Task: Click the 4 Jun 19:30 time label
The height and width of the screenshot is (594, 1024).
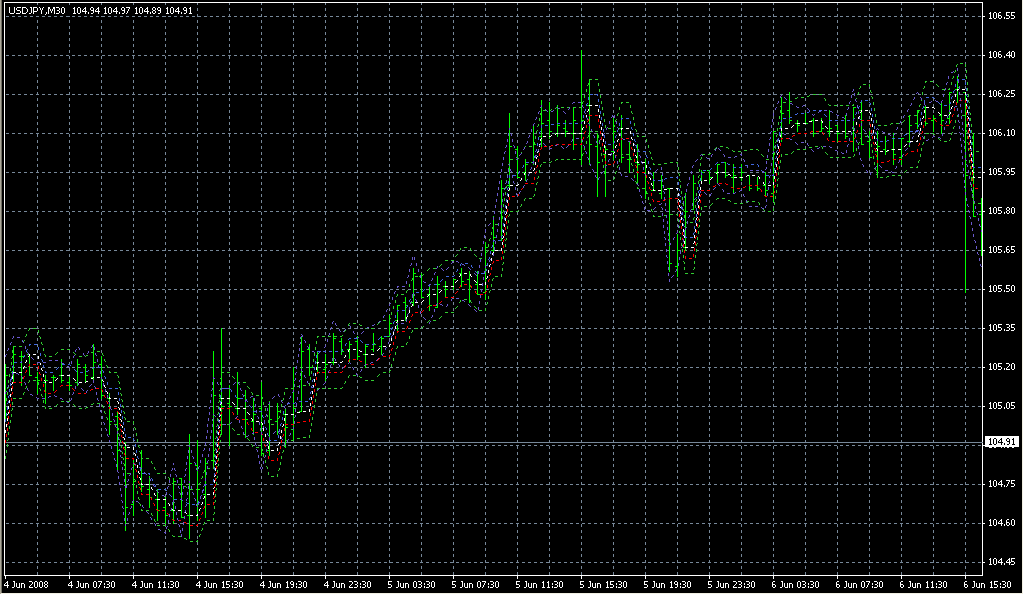Action: click(284, 584)
